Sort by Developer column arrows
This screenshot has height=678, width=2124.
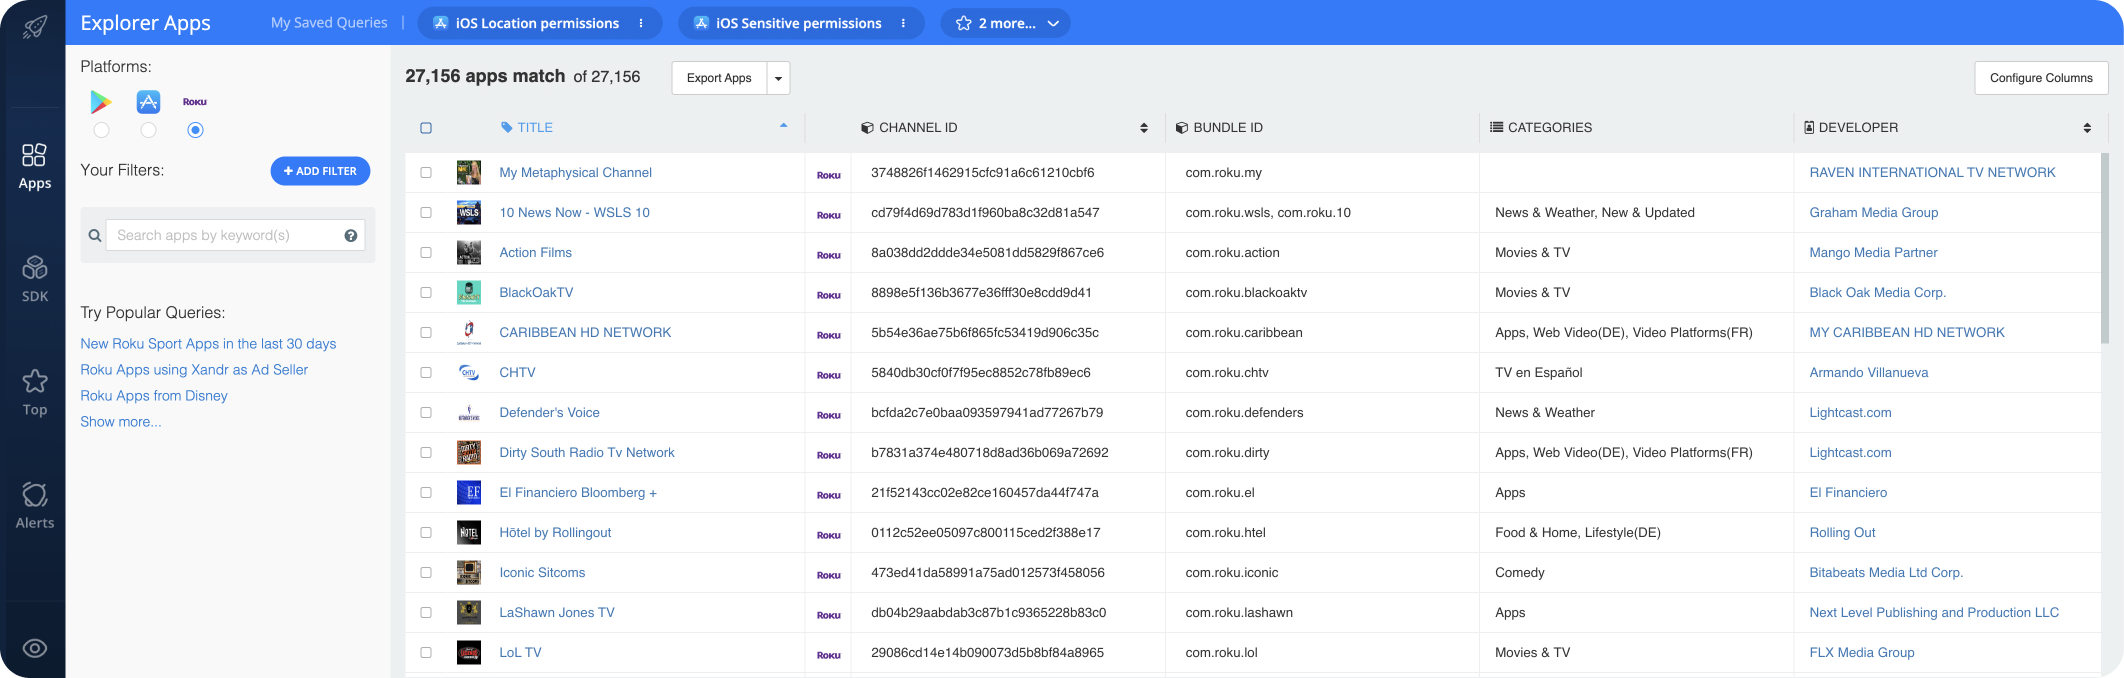point(2087,128)
